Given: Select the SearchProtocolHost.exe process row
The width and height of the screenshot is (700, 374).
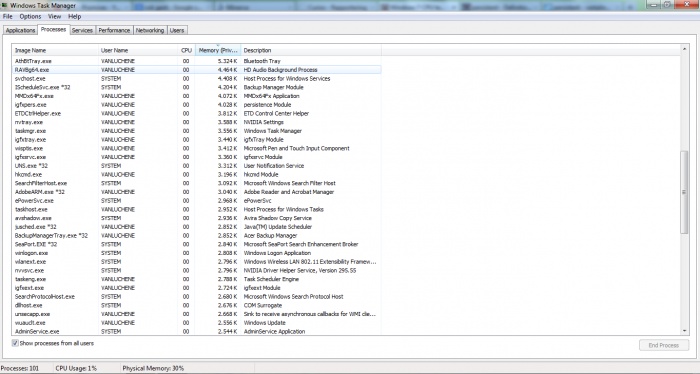Looking at the screenshot, I should point(197,296).
